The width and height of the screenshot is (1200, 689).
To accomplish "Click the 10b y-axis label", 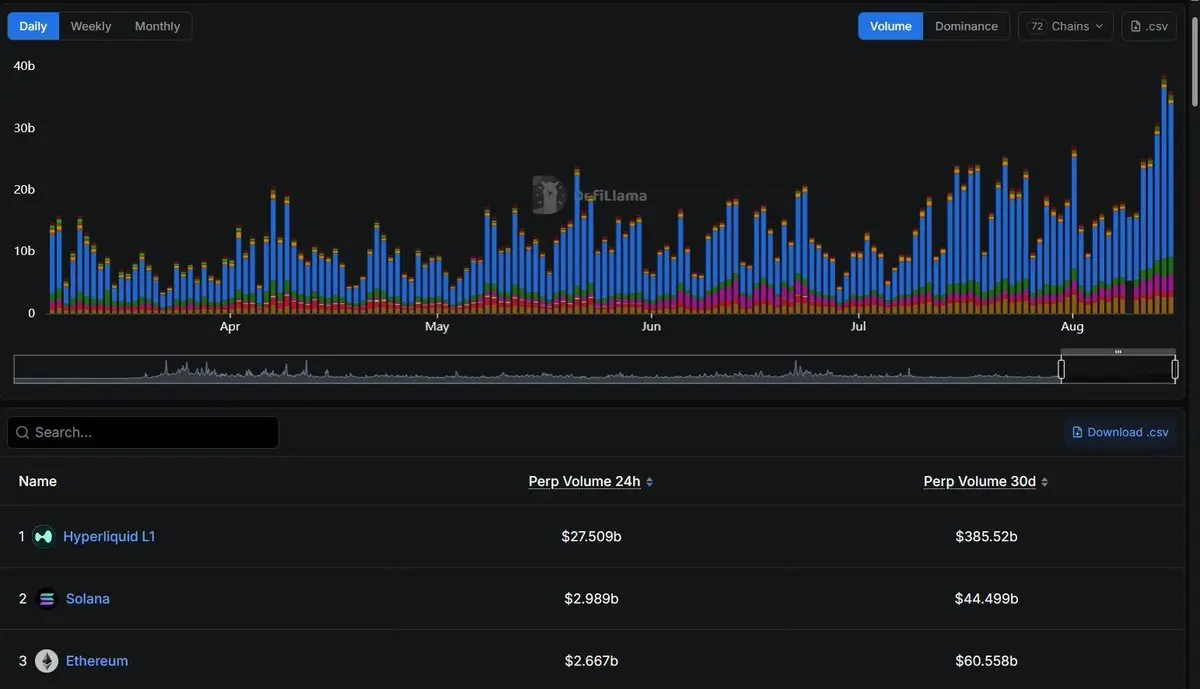I will [24, 251].
